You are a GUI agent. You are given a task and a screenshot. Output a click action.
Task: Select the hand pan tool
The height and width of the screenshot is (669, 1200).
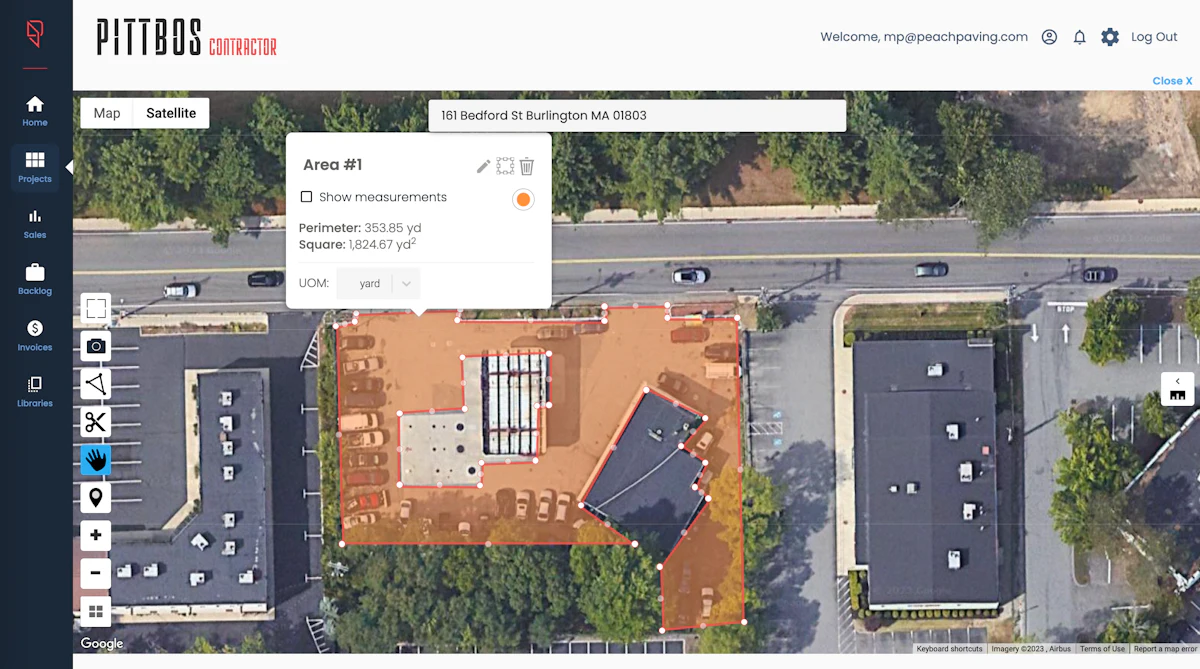pyautogui.click(x=96, y=460)
